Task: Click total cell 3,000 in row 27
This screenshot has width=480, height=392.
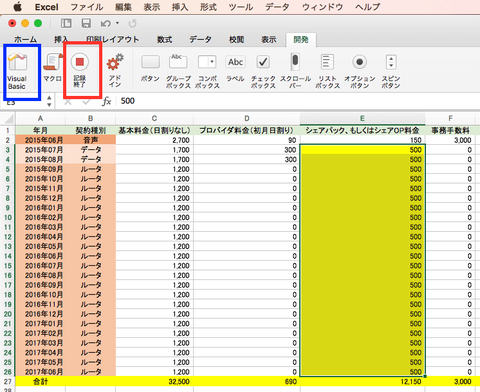Action: coord(450,382)
